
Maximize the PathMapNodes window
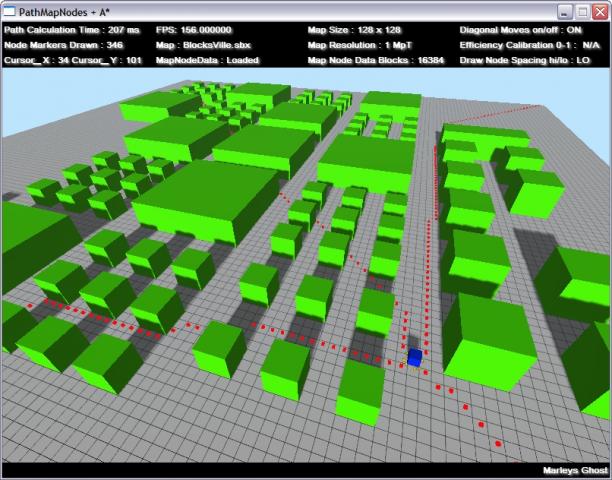point(582,12)
